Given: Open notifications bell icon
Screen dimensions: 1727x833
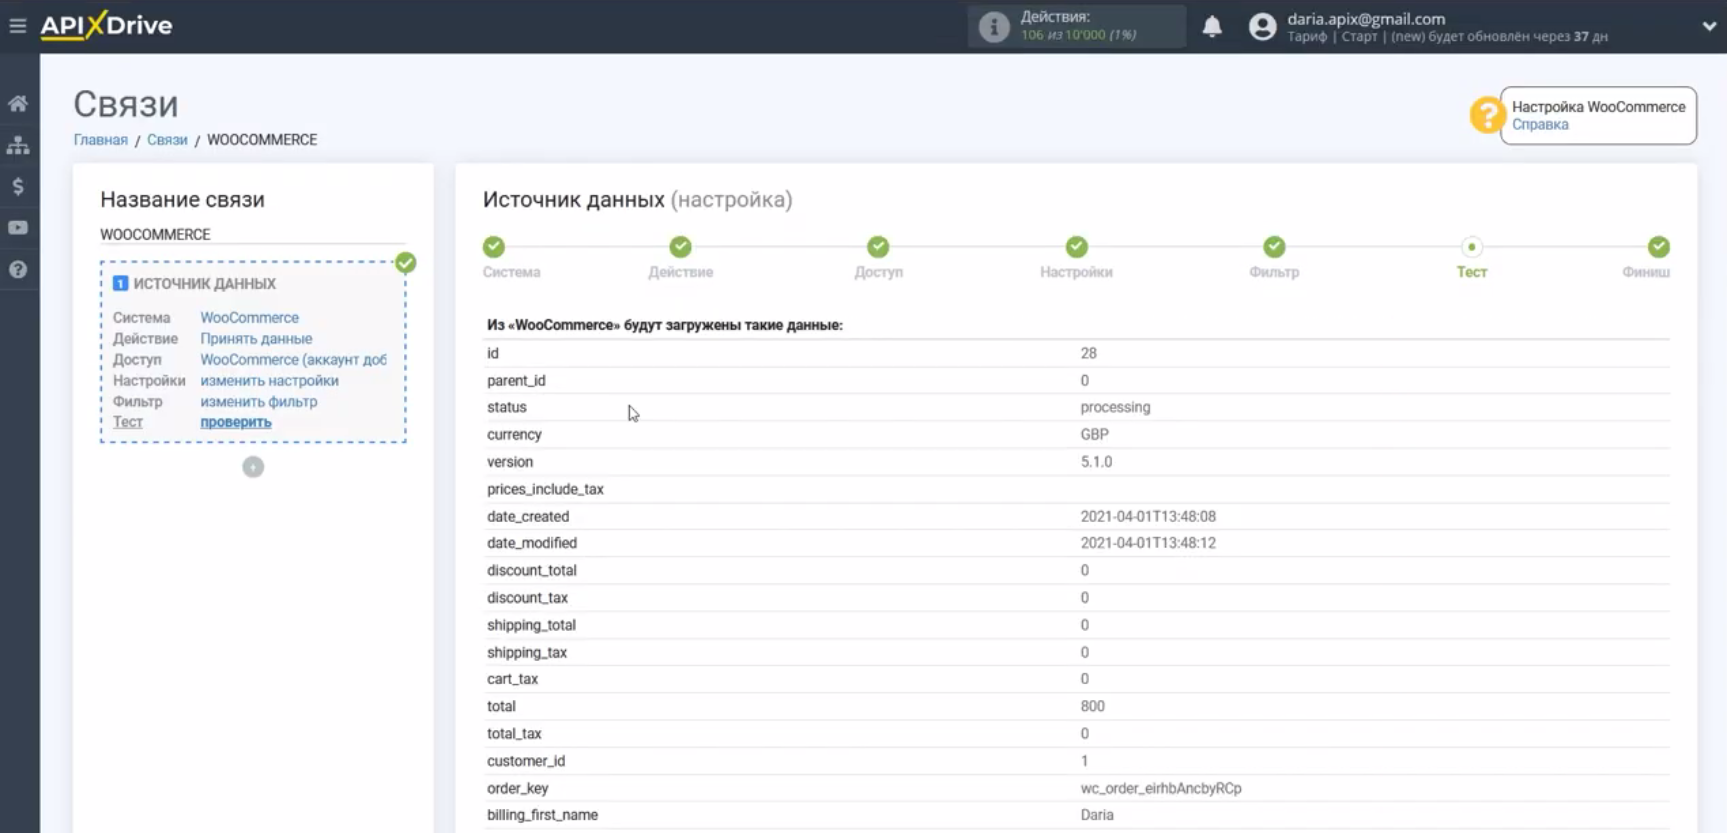Looking at the screenshot, I should (1212, 27).
